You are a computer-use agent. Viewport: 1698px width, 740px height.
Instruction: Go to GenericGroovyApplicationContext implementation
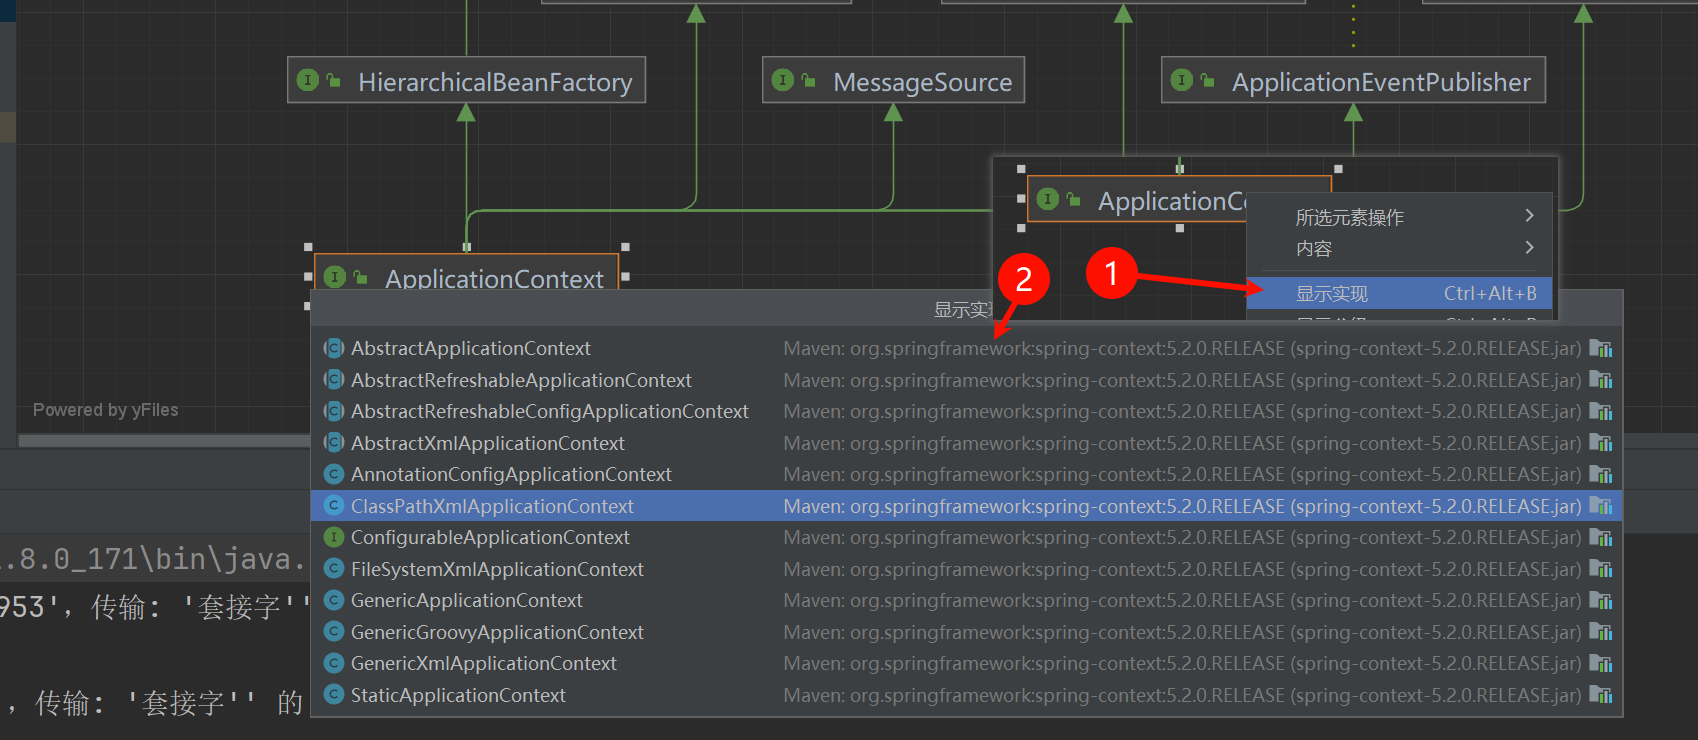coord(497,633)
